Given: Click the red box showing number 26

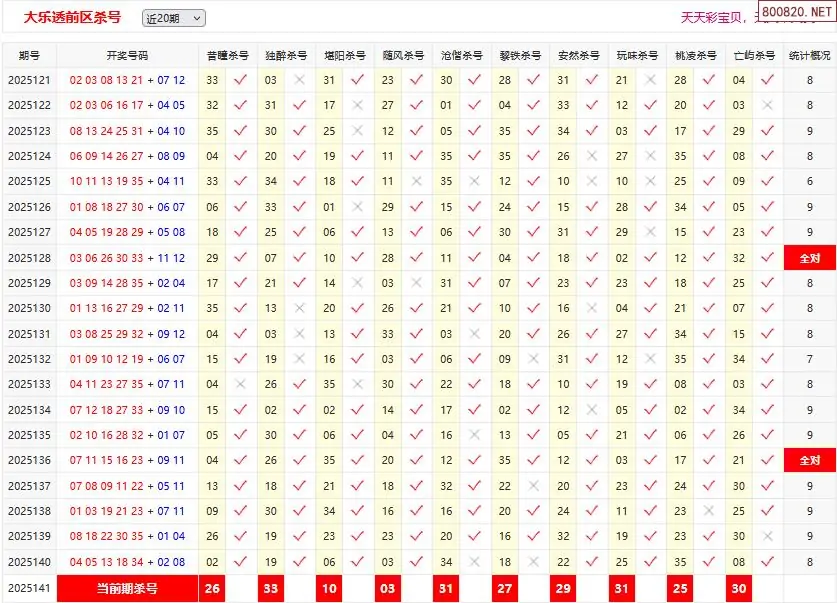Looking at the screenshot, I should click(212, 589).
